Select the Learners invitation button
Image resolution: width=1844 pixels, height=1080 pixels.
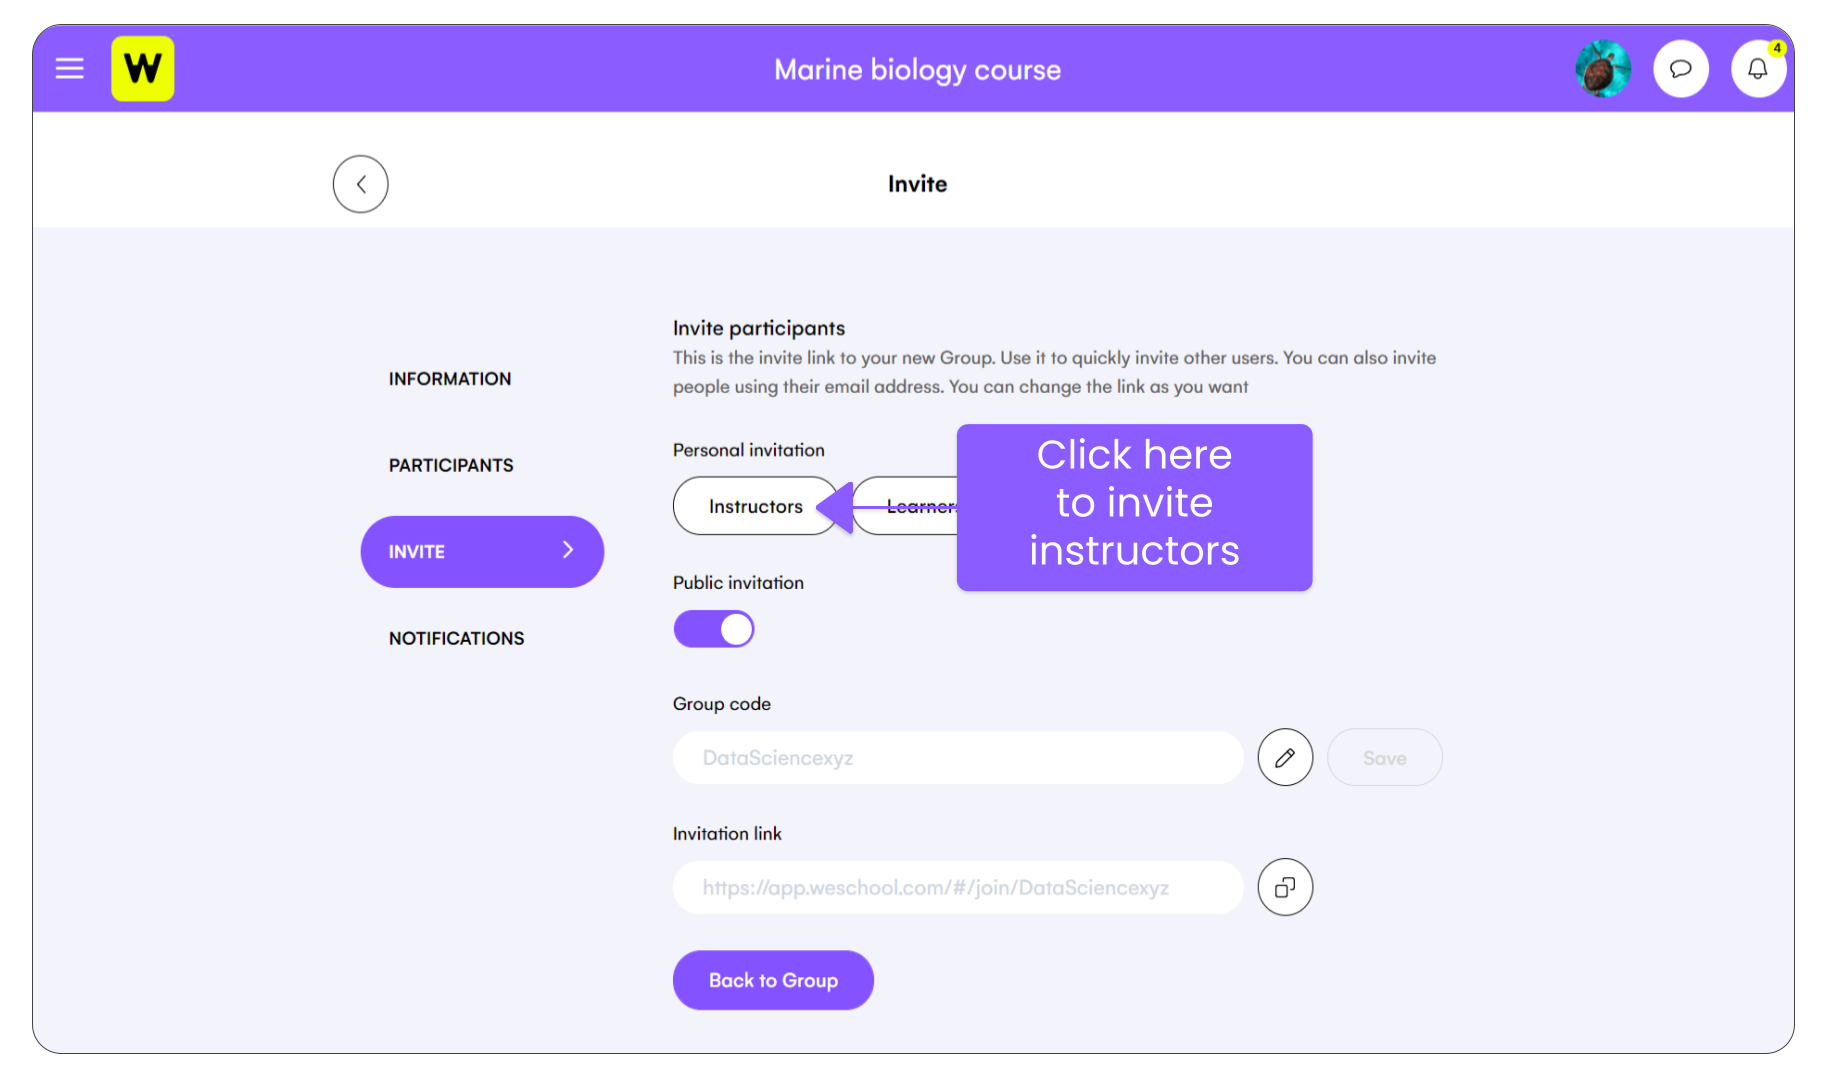pyautogui.click(x=905, y=506)
